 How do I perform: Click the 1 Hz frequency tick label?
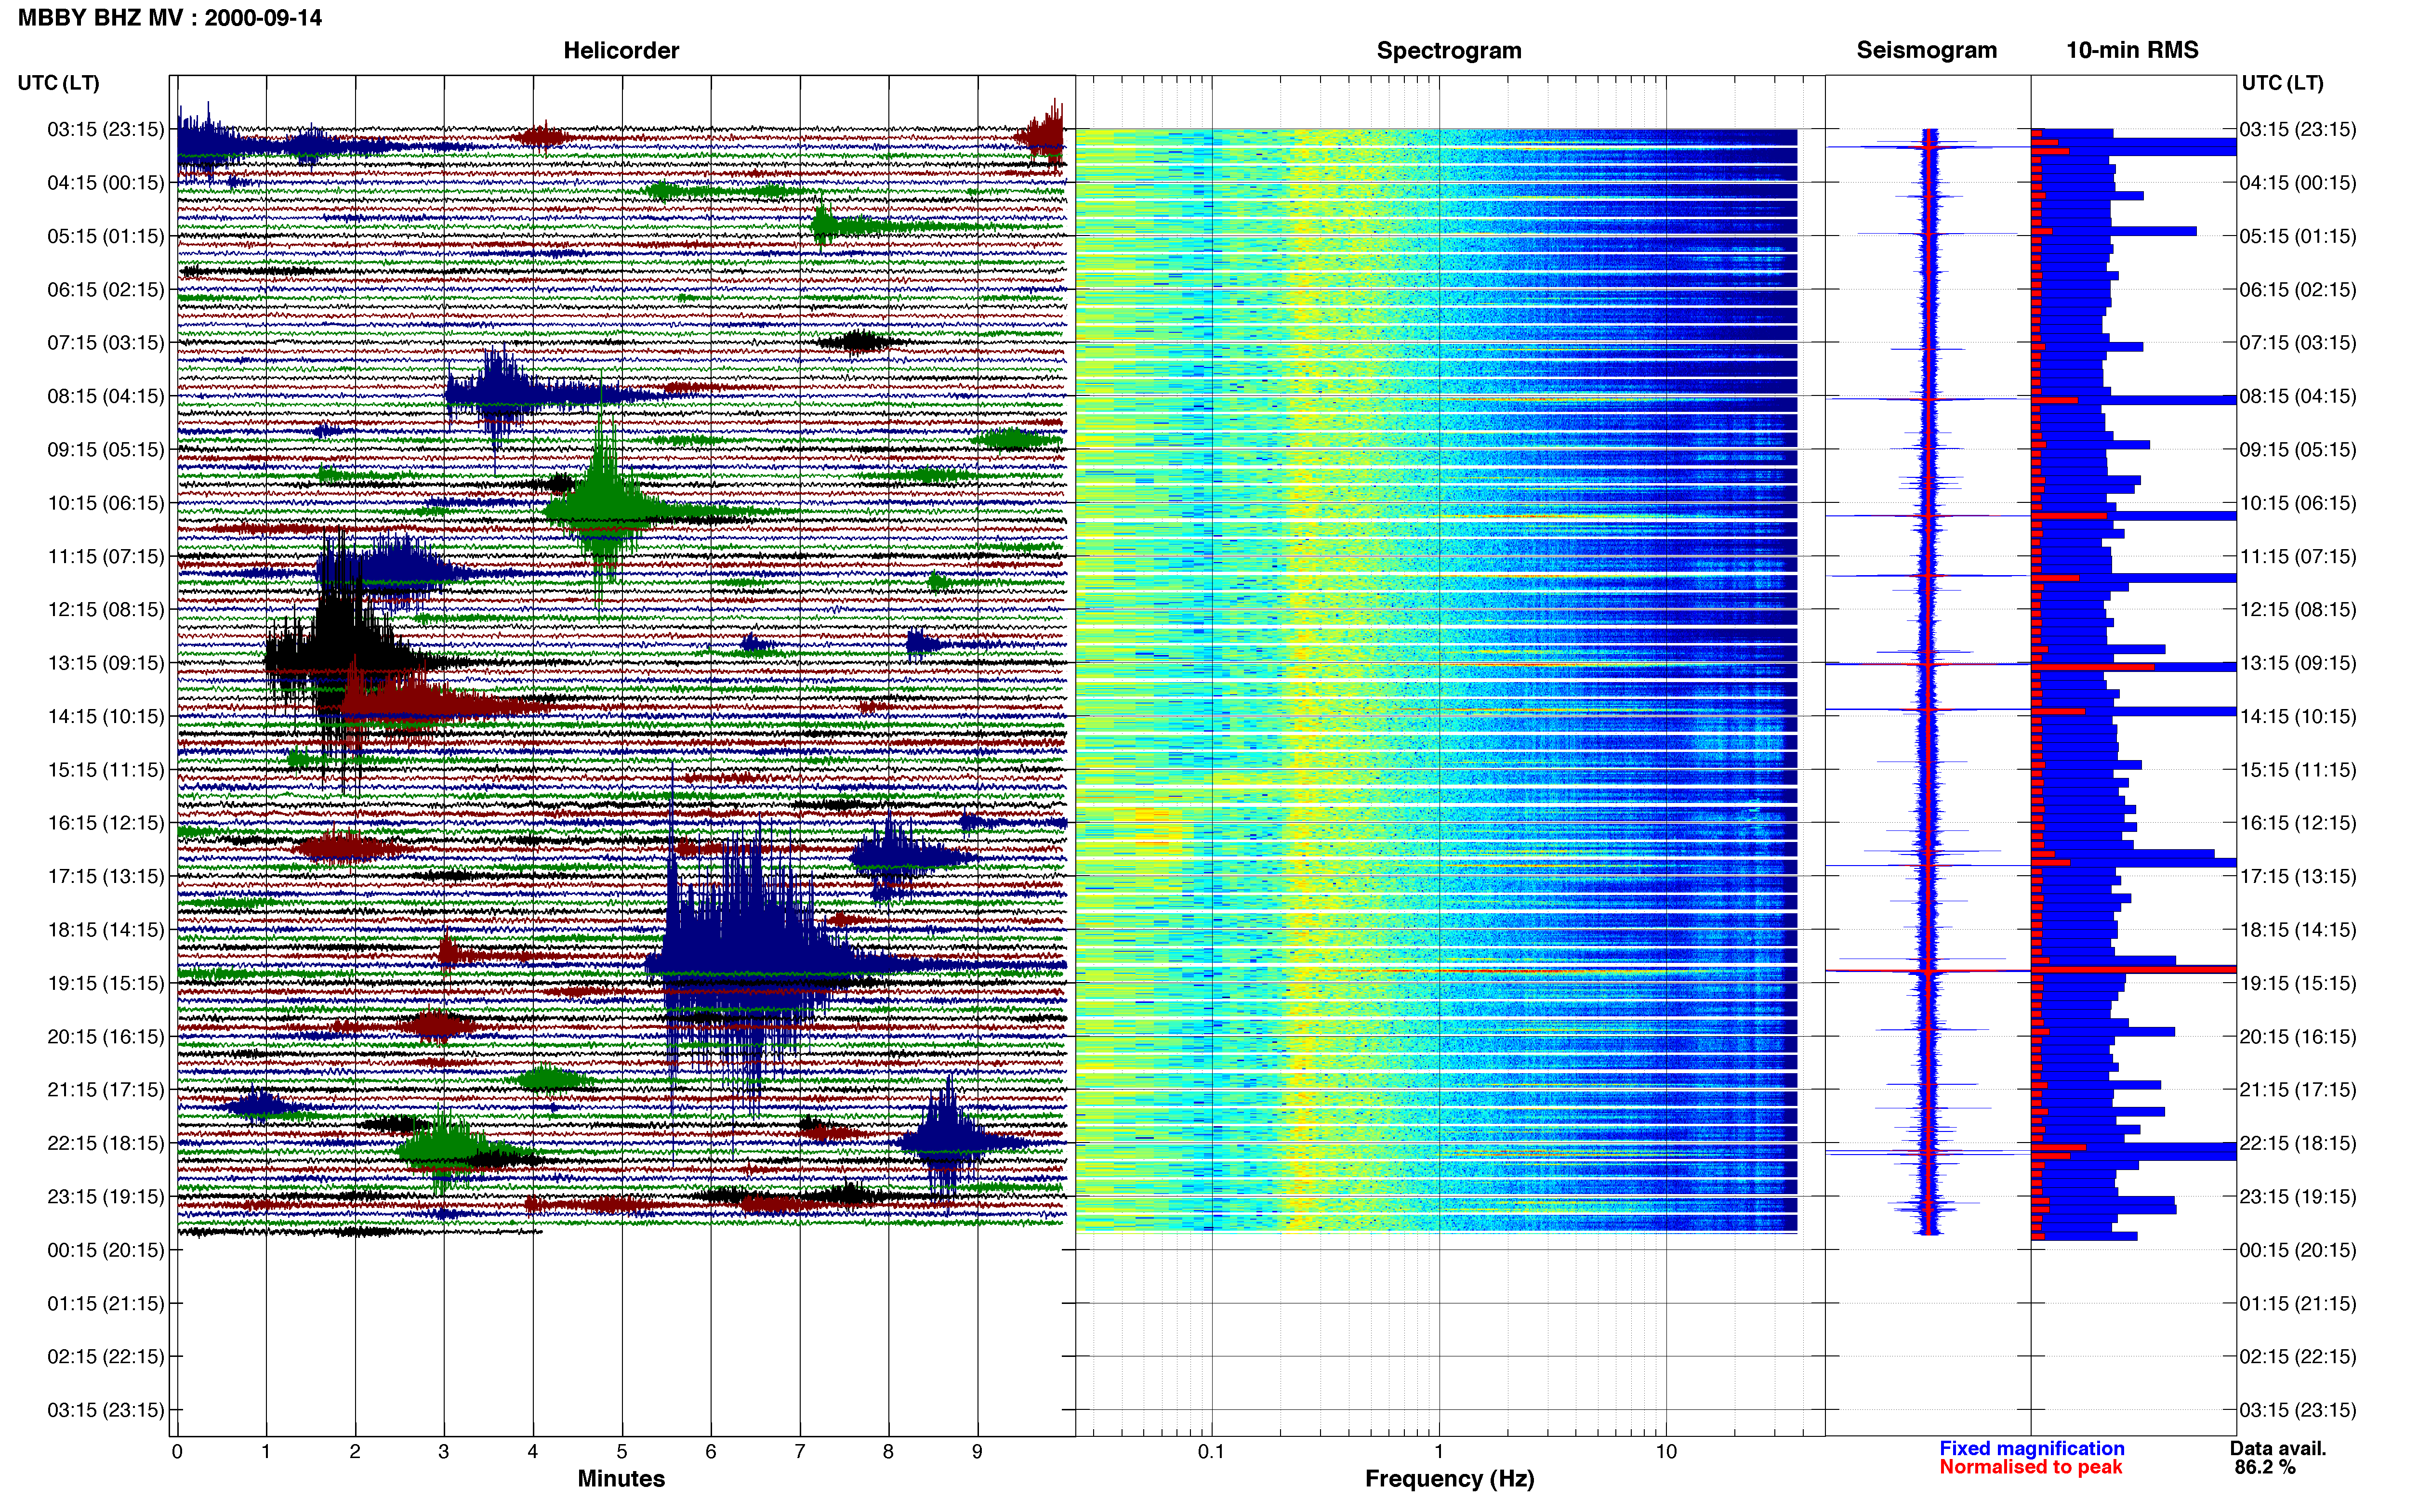pos(1438,1451)
